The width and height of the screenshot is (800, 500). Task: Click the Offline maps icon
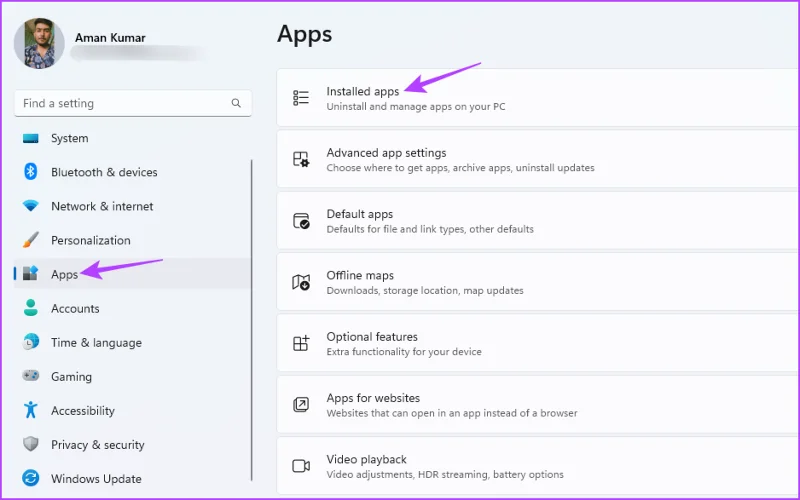pos(301,282)
